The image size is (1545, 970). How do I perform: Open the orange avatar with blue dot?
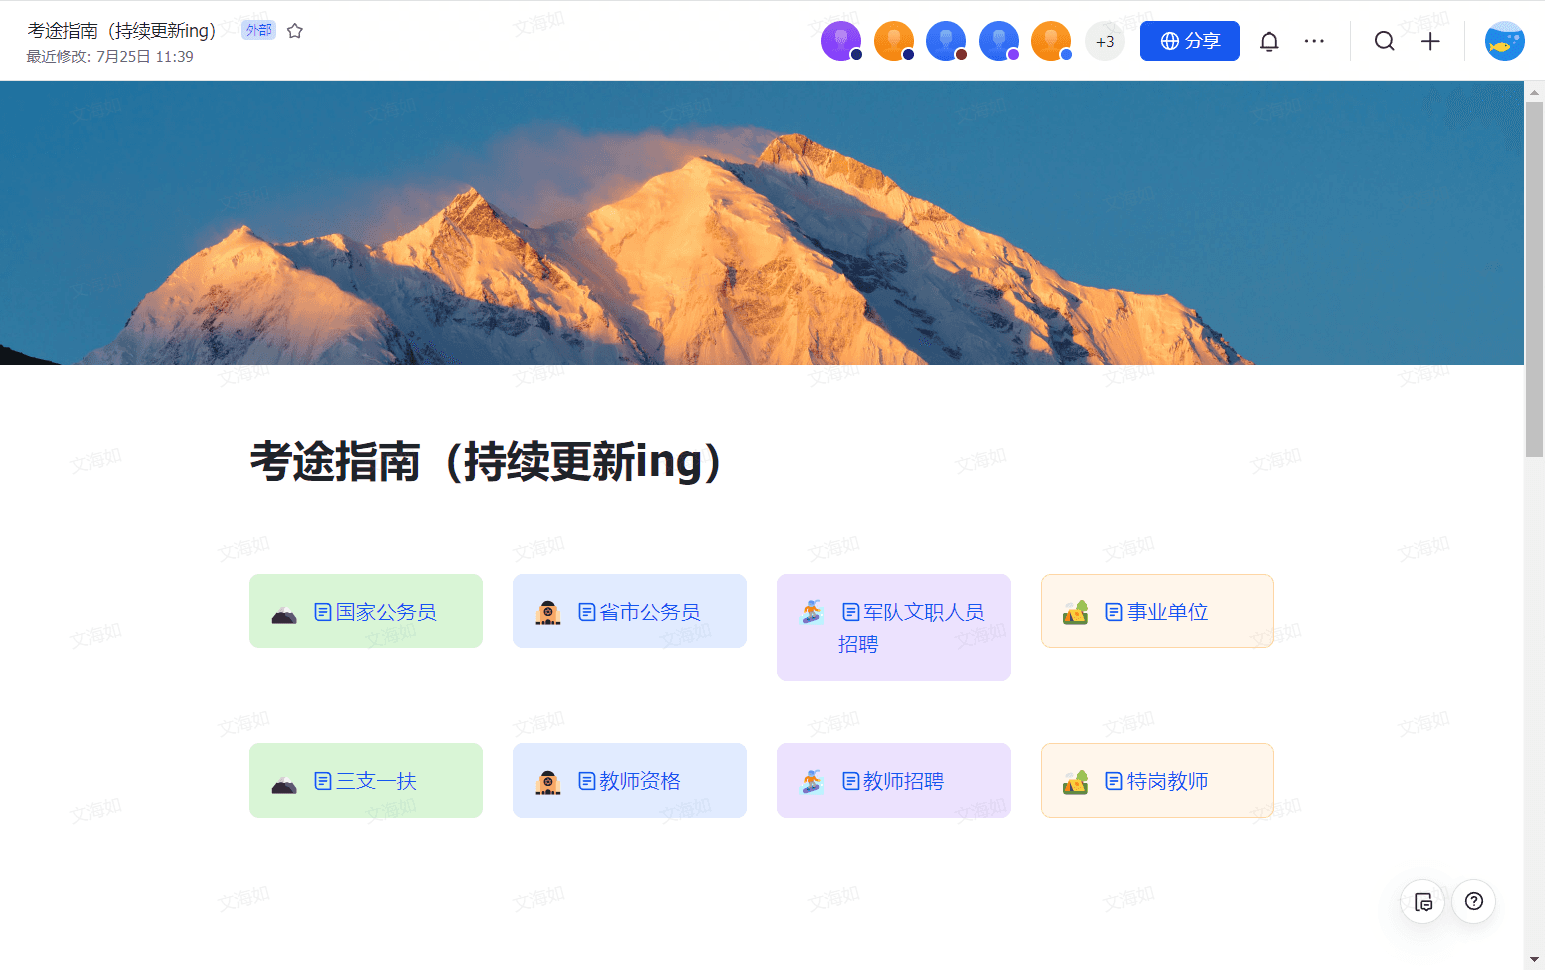click(x=1051, y=41)
